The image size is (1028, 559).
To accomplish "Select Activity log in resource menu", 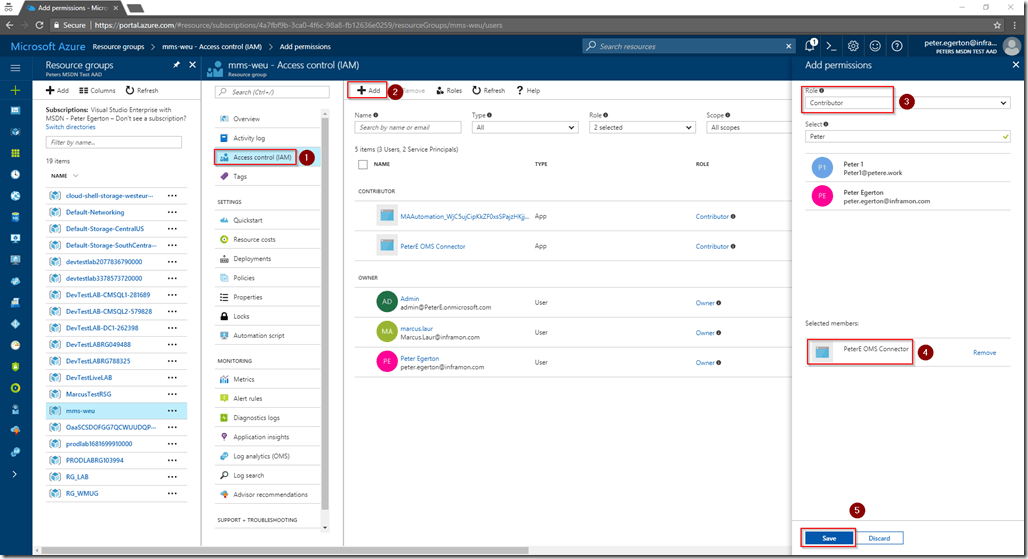I will (249, 138).
